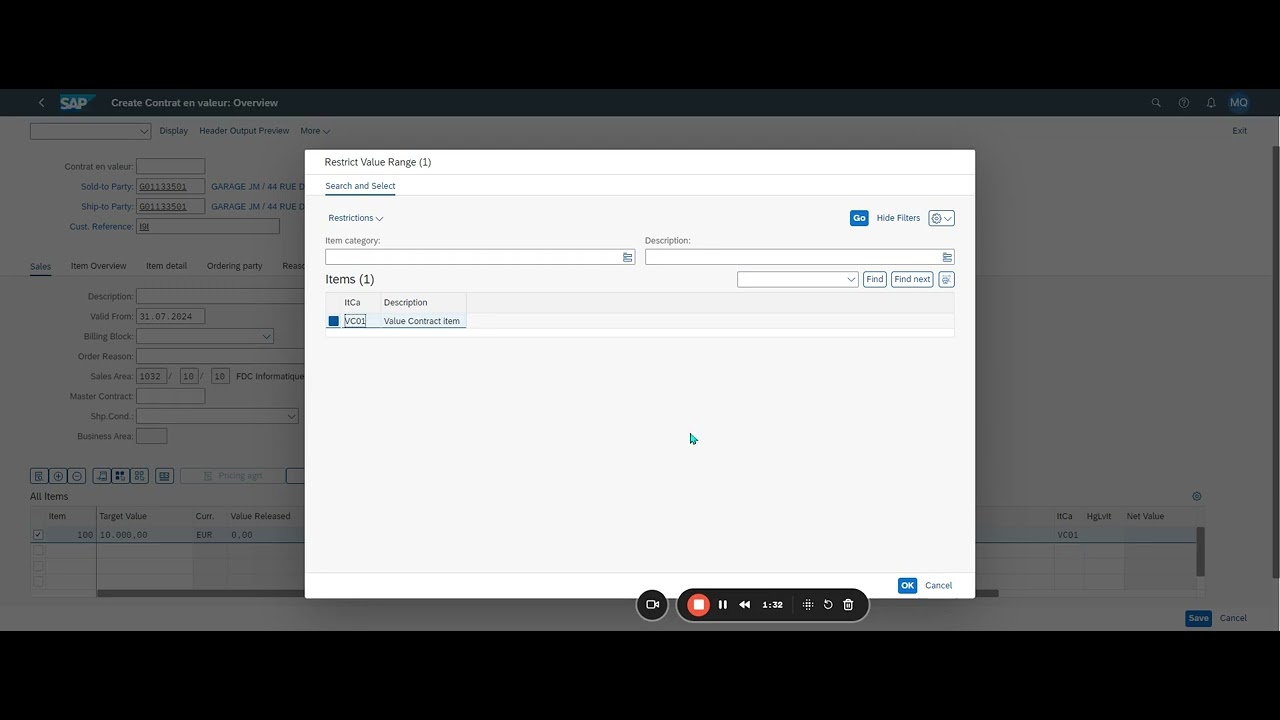Rewind the recording

click(745, 604)
